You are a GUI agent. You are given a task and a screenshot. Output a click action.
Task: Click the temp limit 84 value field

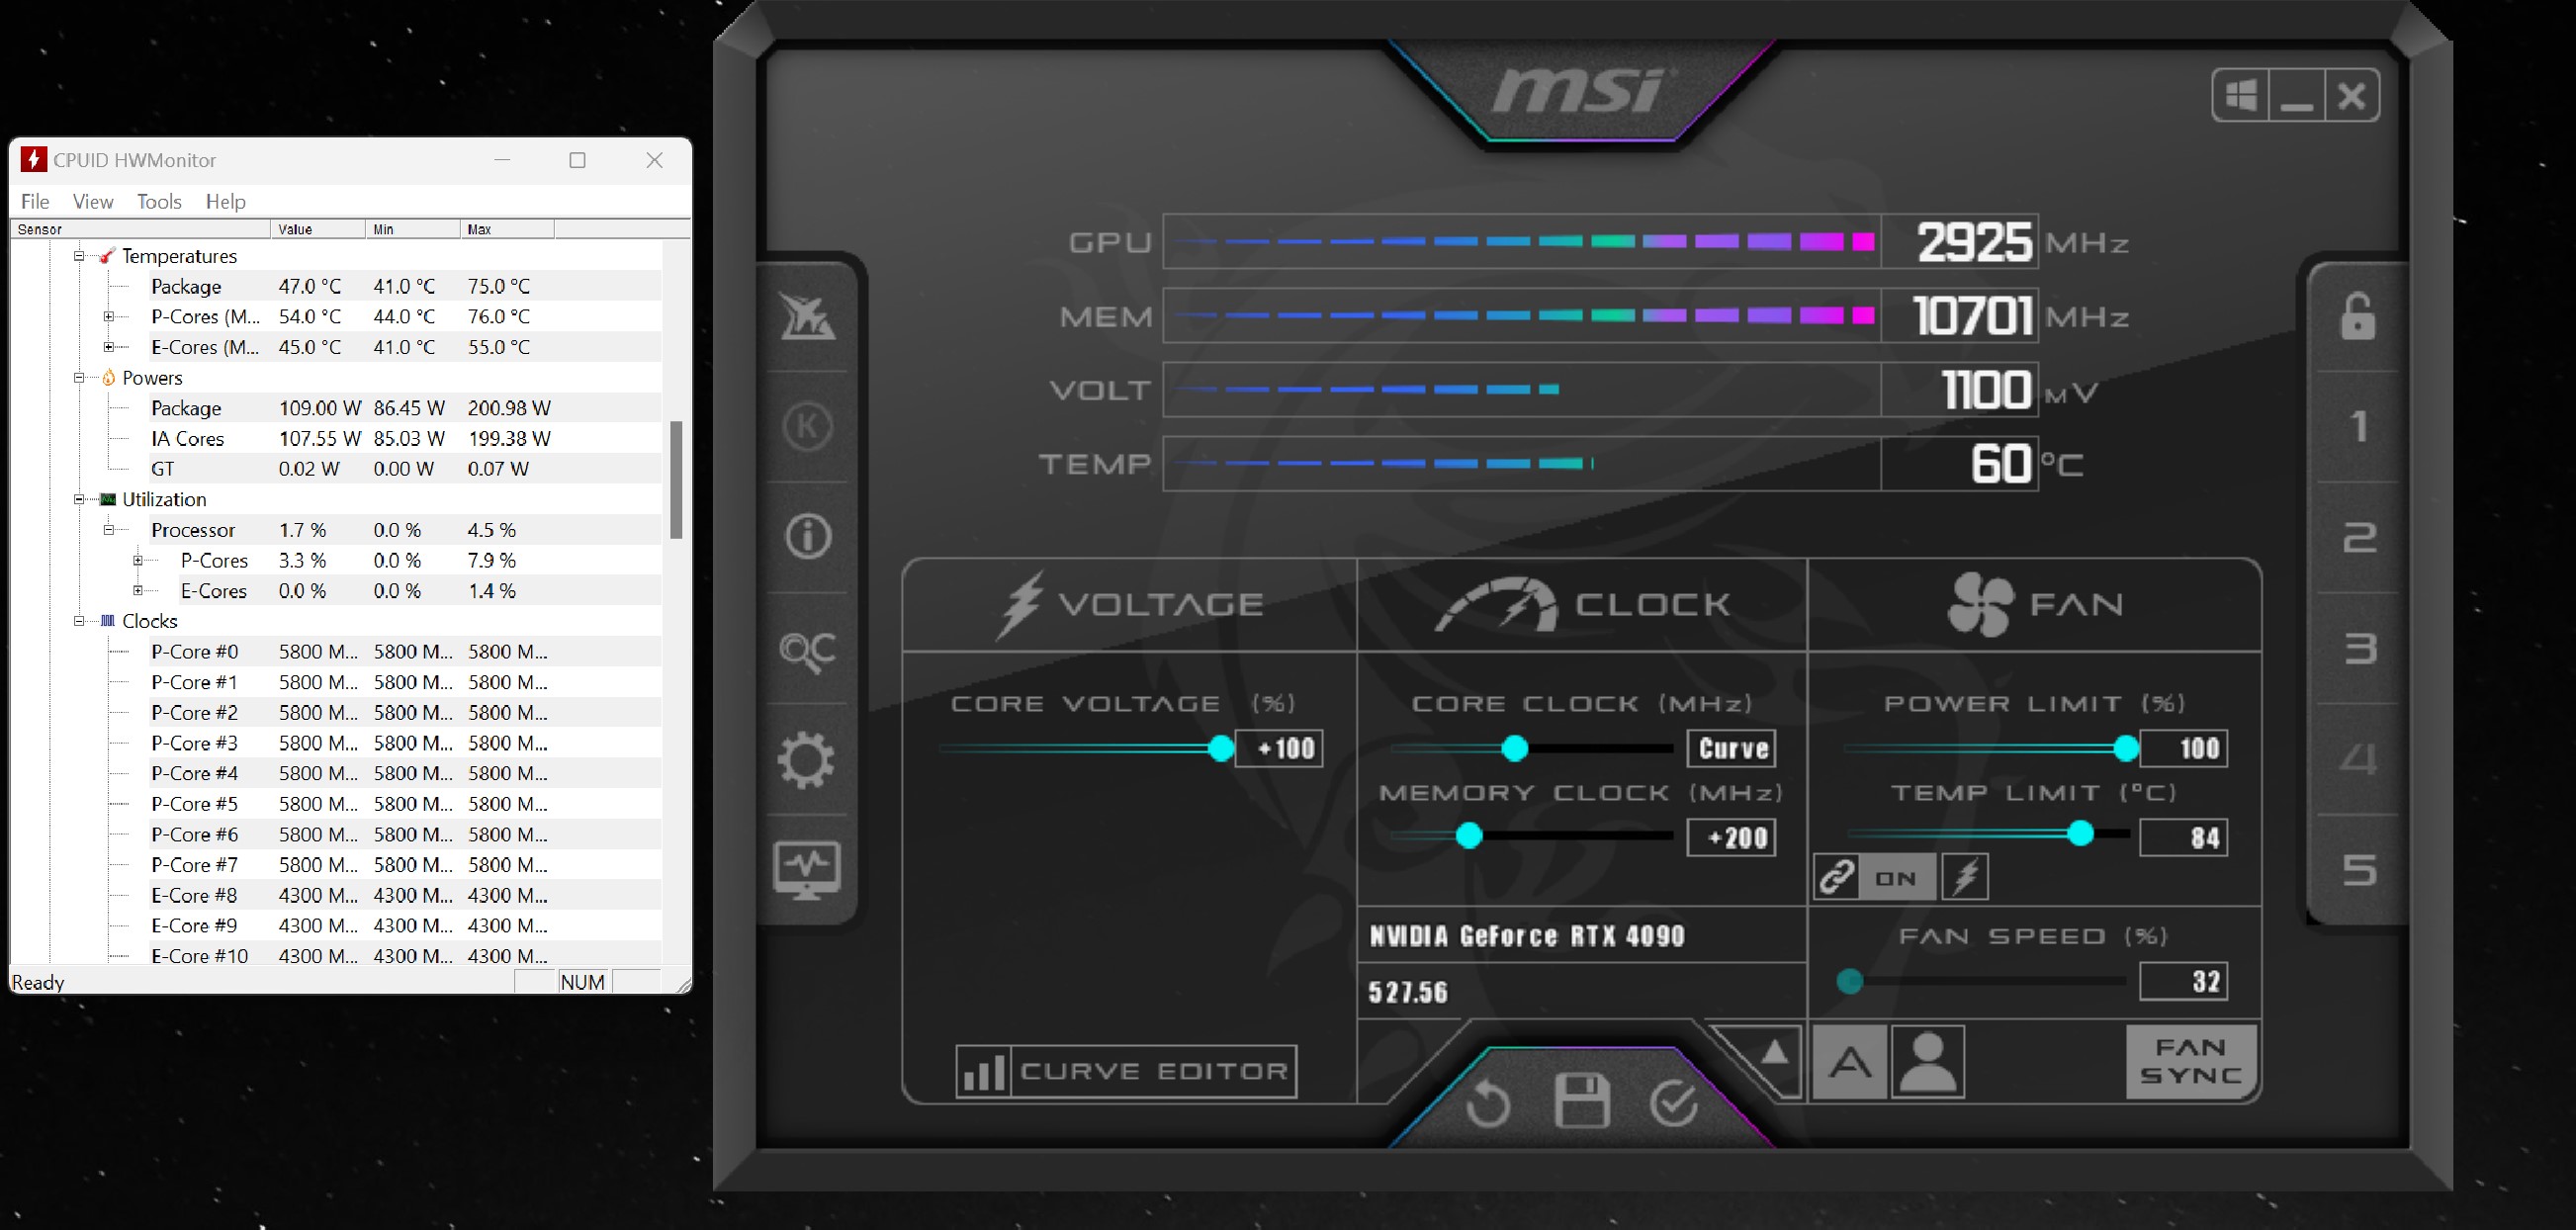coord(2184,837)
